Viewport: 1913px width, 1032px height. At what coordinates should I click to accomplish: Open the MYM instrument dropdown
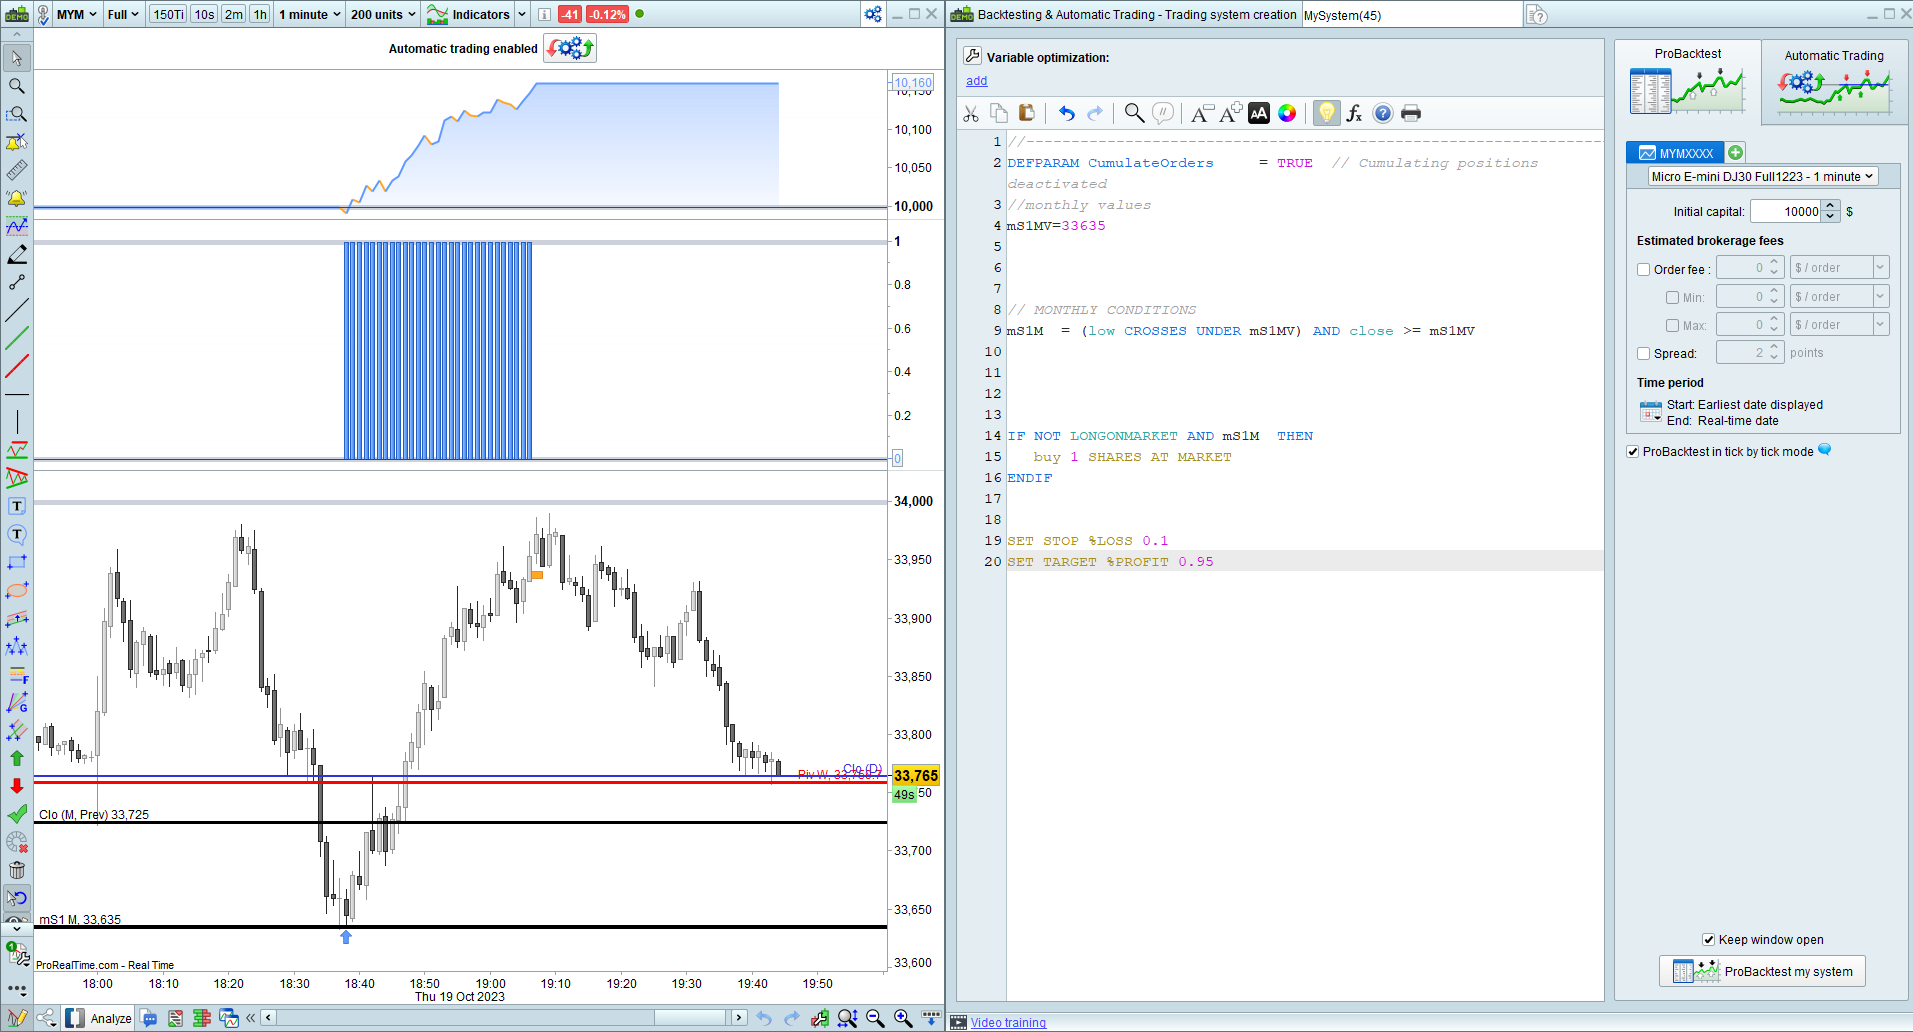77,14
